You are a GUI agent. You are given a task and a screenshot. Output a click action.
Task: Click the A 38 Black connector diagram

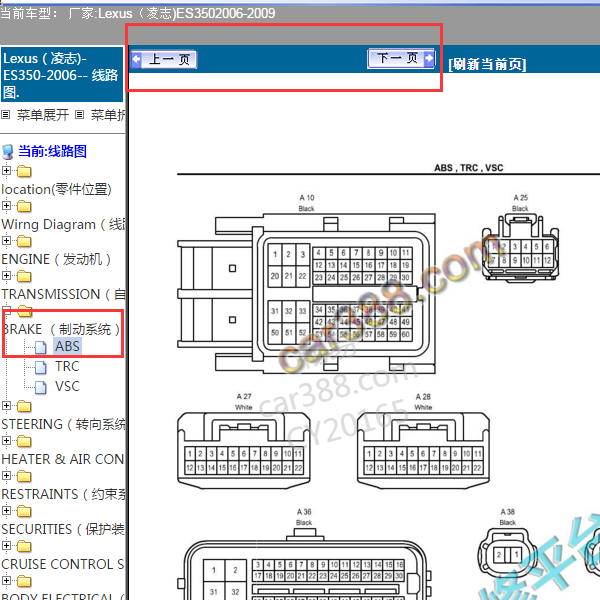pyautogui.click(x=507, y=554)
